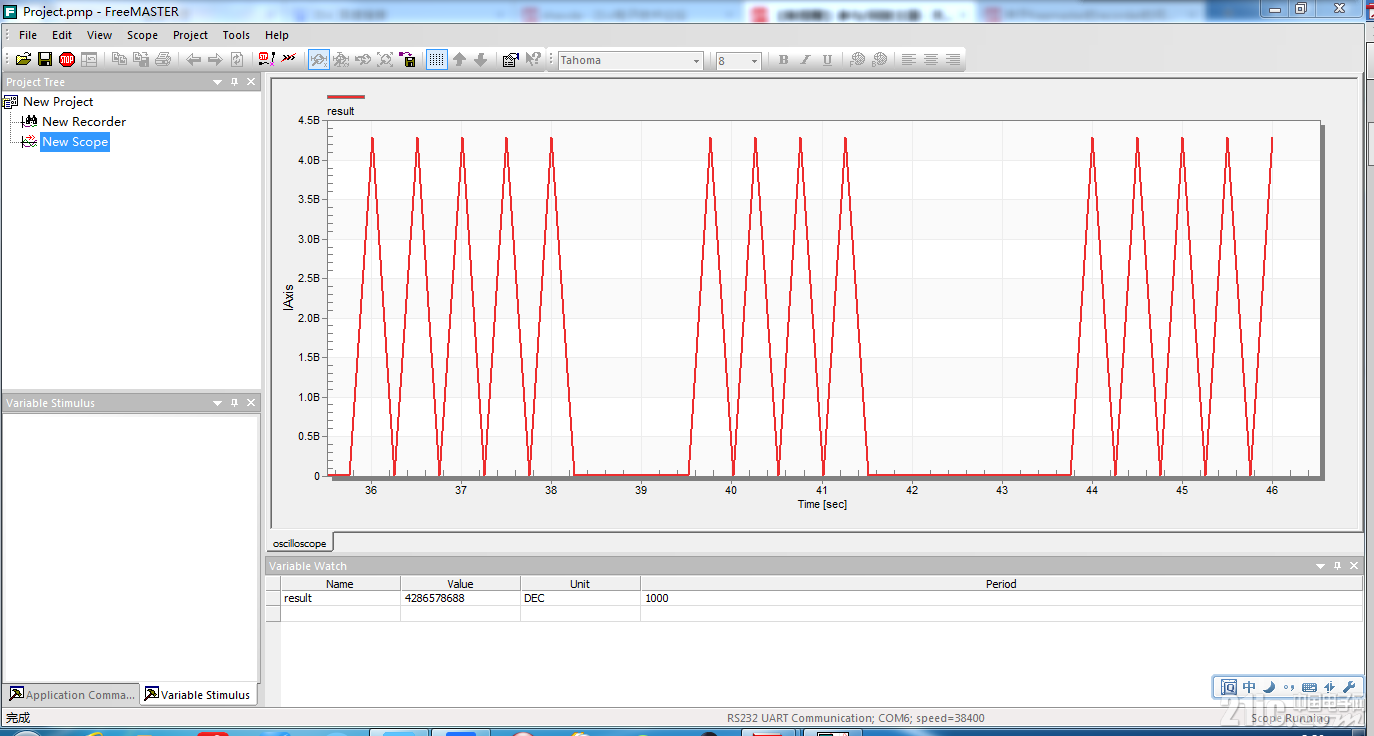The width and height of the screenshot is (1374, 736).
Task: Click the zoom-to-fit graph icon
Action: [385, 60]
